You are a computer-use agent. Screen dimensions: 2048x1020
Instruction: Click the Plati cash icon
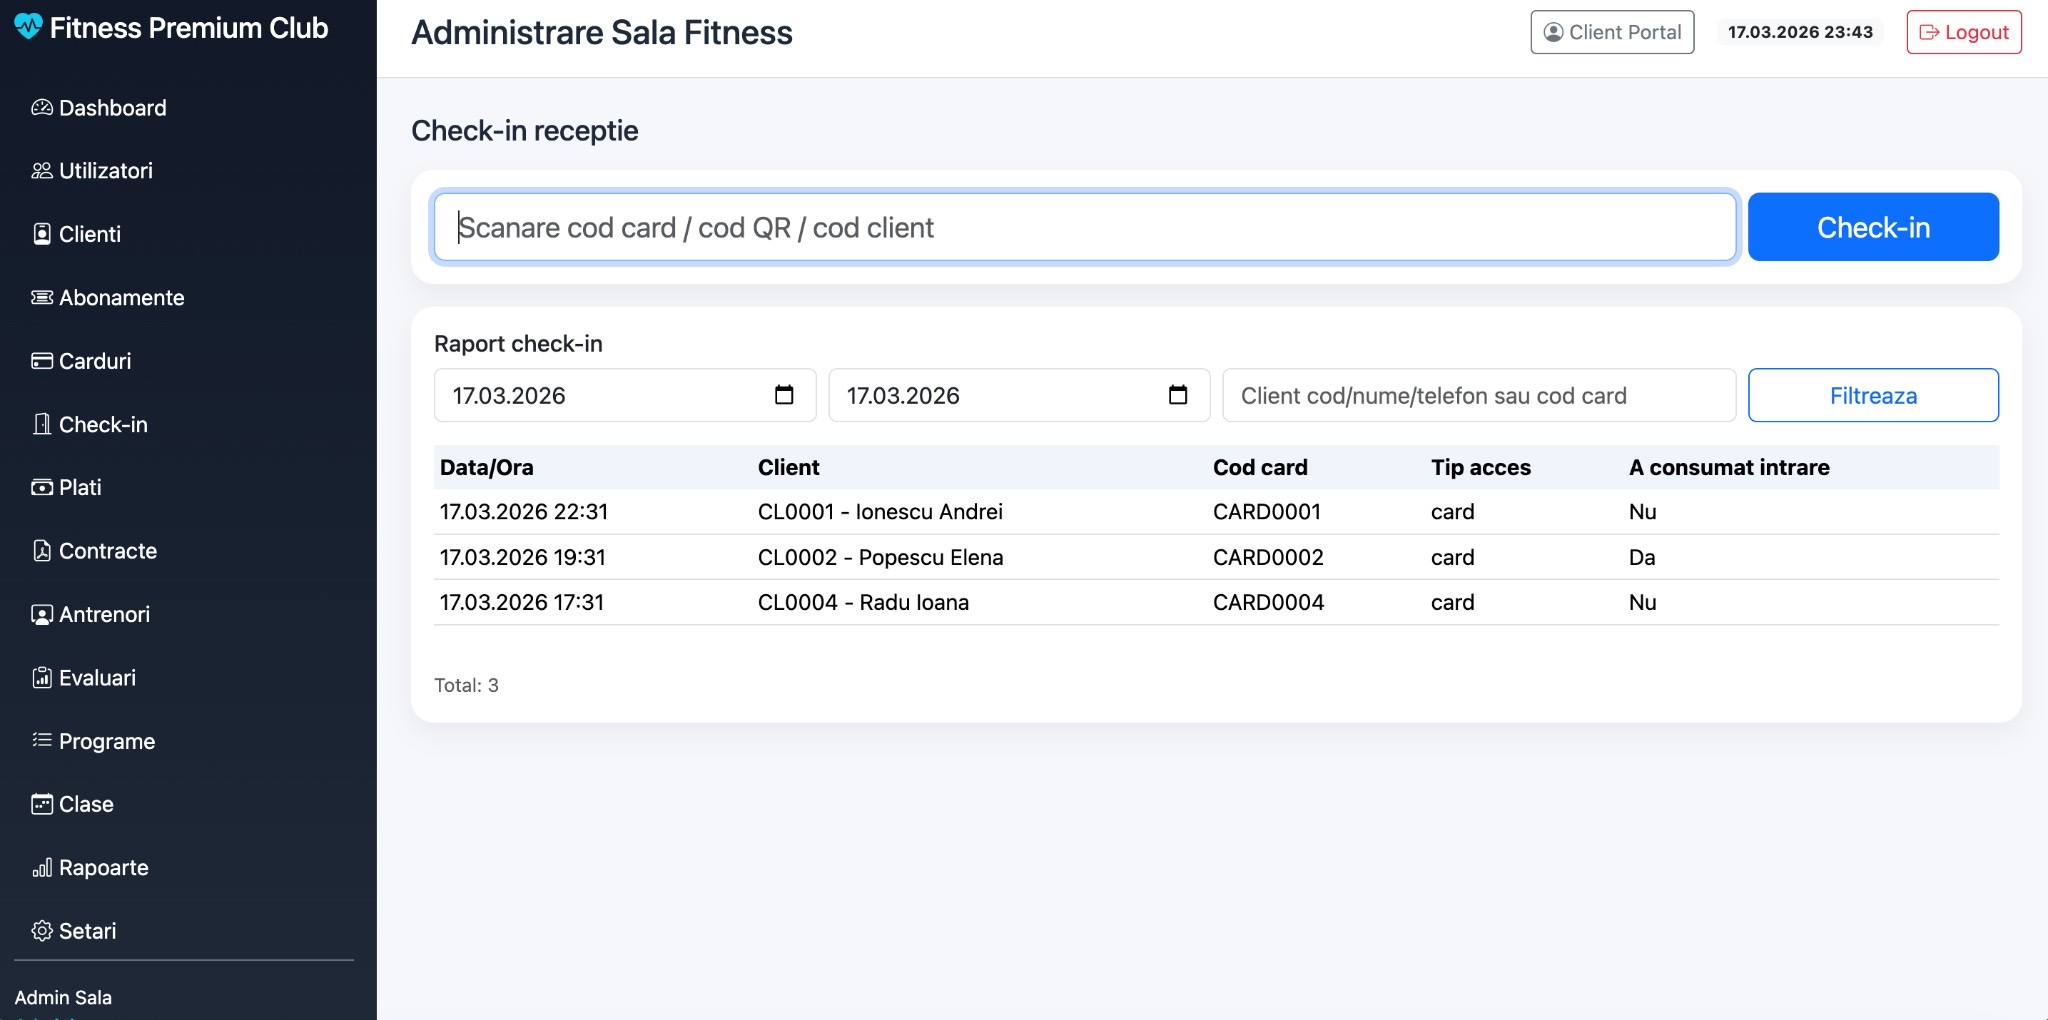pos(42,488)
